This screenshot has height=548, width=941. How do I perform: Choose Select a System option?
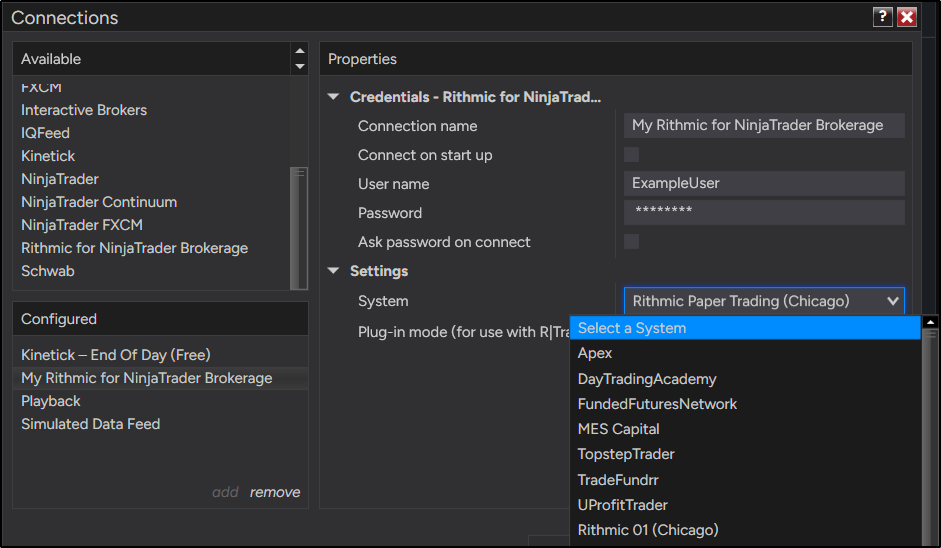(x=745, y=328)
